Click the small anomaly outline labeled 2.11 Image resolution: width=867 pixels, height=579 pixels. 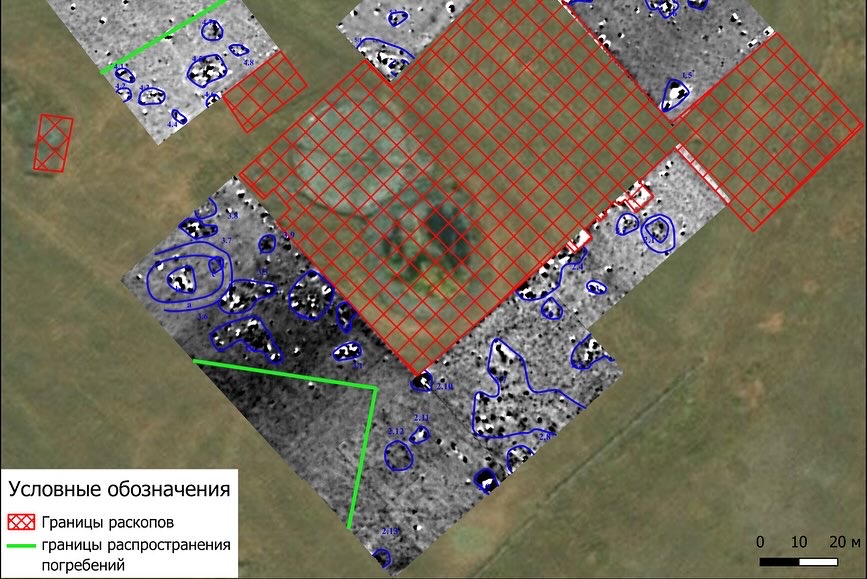(x=421, y=434)
